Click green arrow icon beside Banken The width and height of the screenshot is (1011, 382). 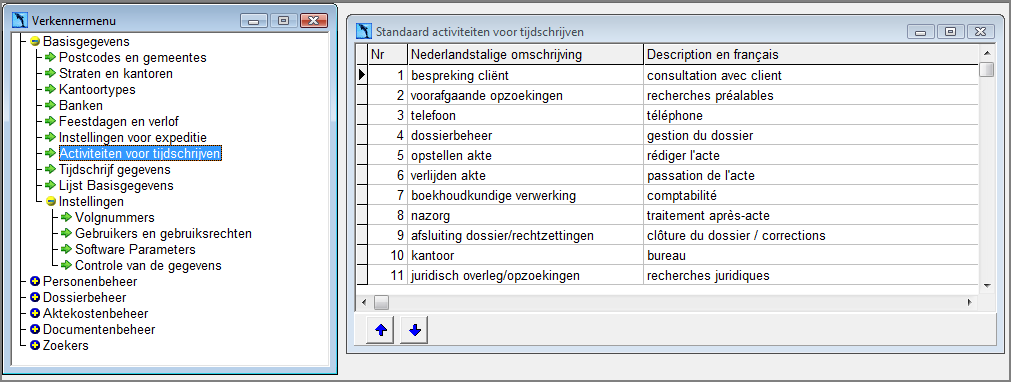51,105
